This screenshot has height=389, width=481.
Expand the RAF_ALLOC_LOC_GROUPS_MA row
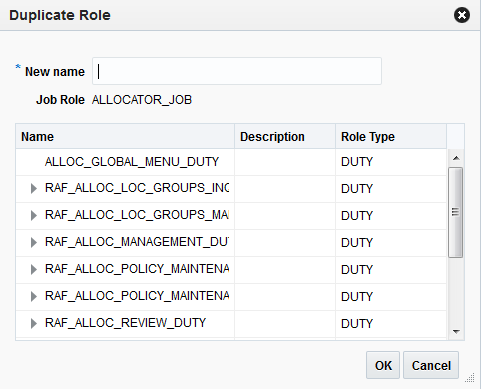pyautogui.click(x=33, y=215)
